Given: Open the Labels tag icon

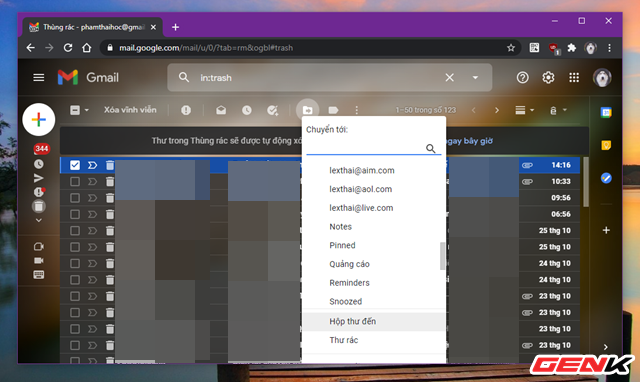Looking at the screenshot, I should click(x=333, y=110).
